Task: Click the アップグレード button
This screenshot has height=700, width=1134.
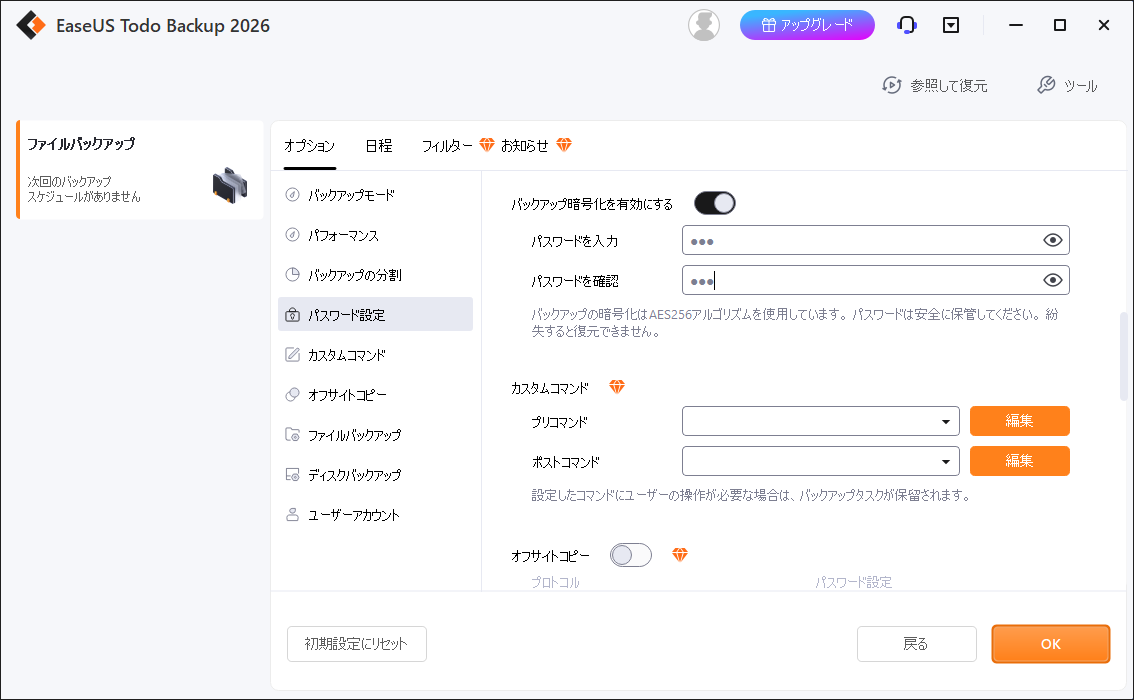Action: click(x=807, y=25)
